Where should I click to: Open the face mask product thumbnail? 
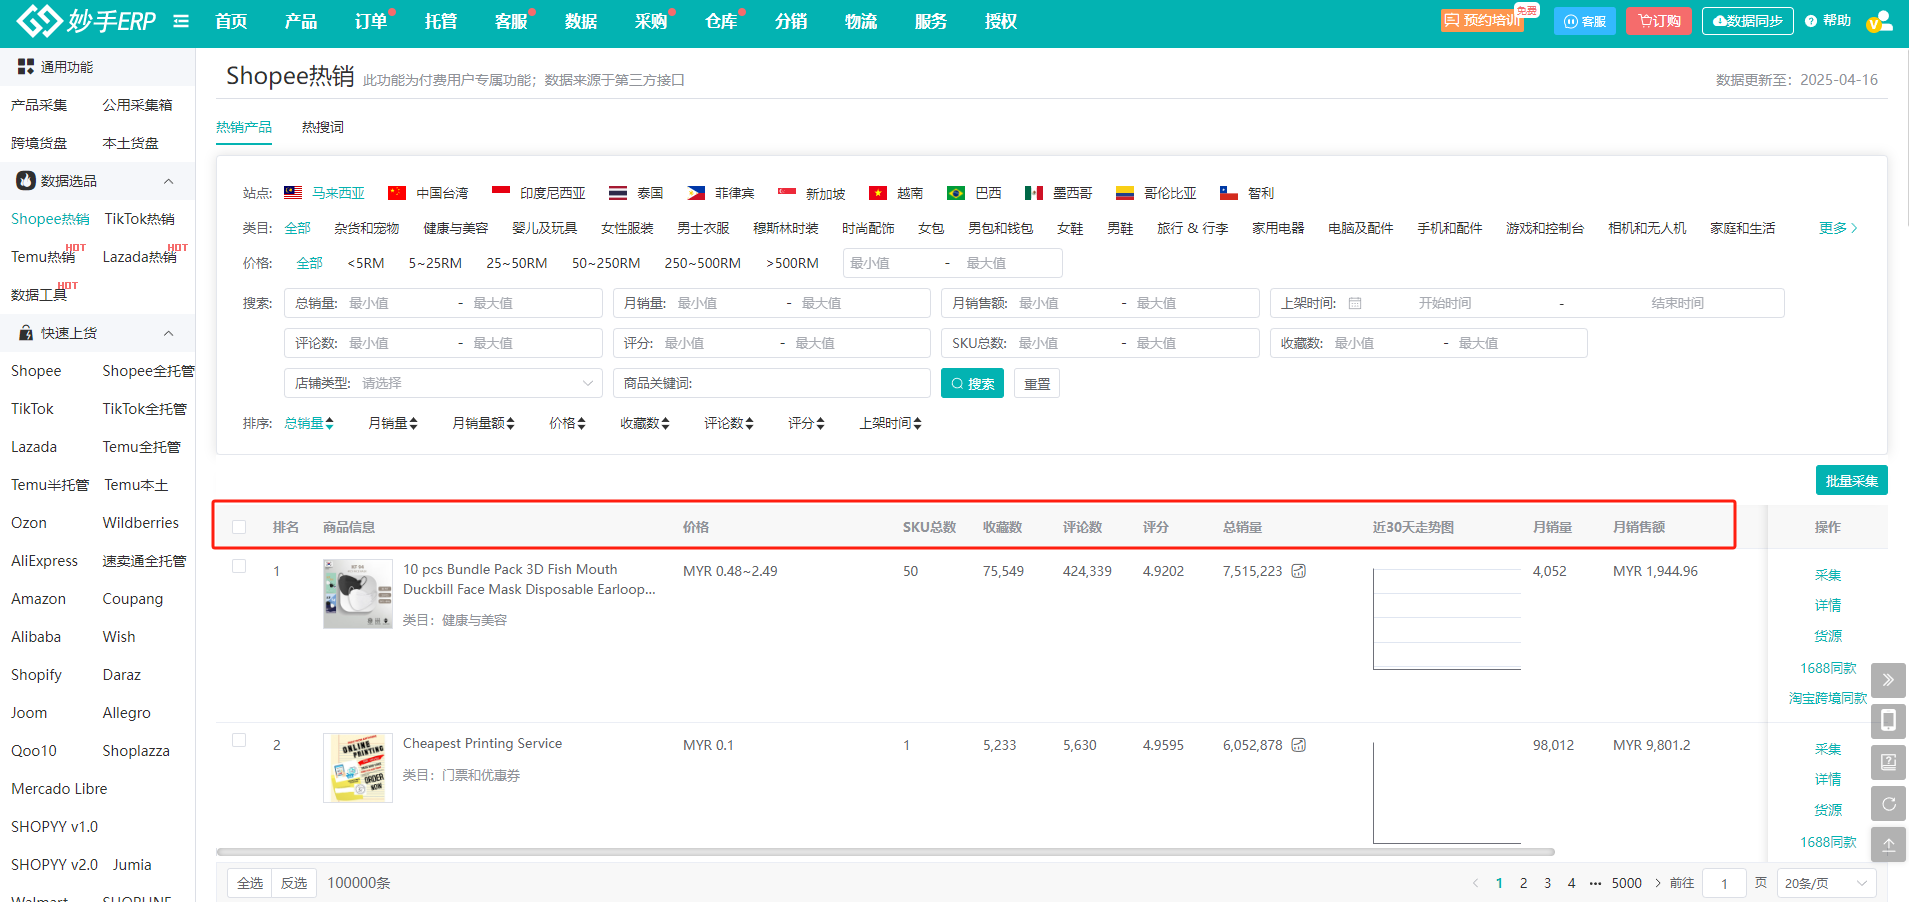[358, 594]
